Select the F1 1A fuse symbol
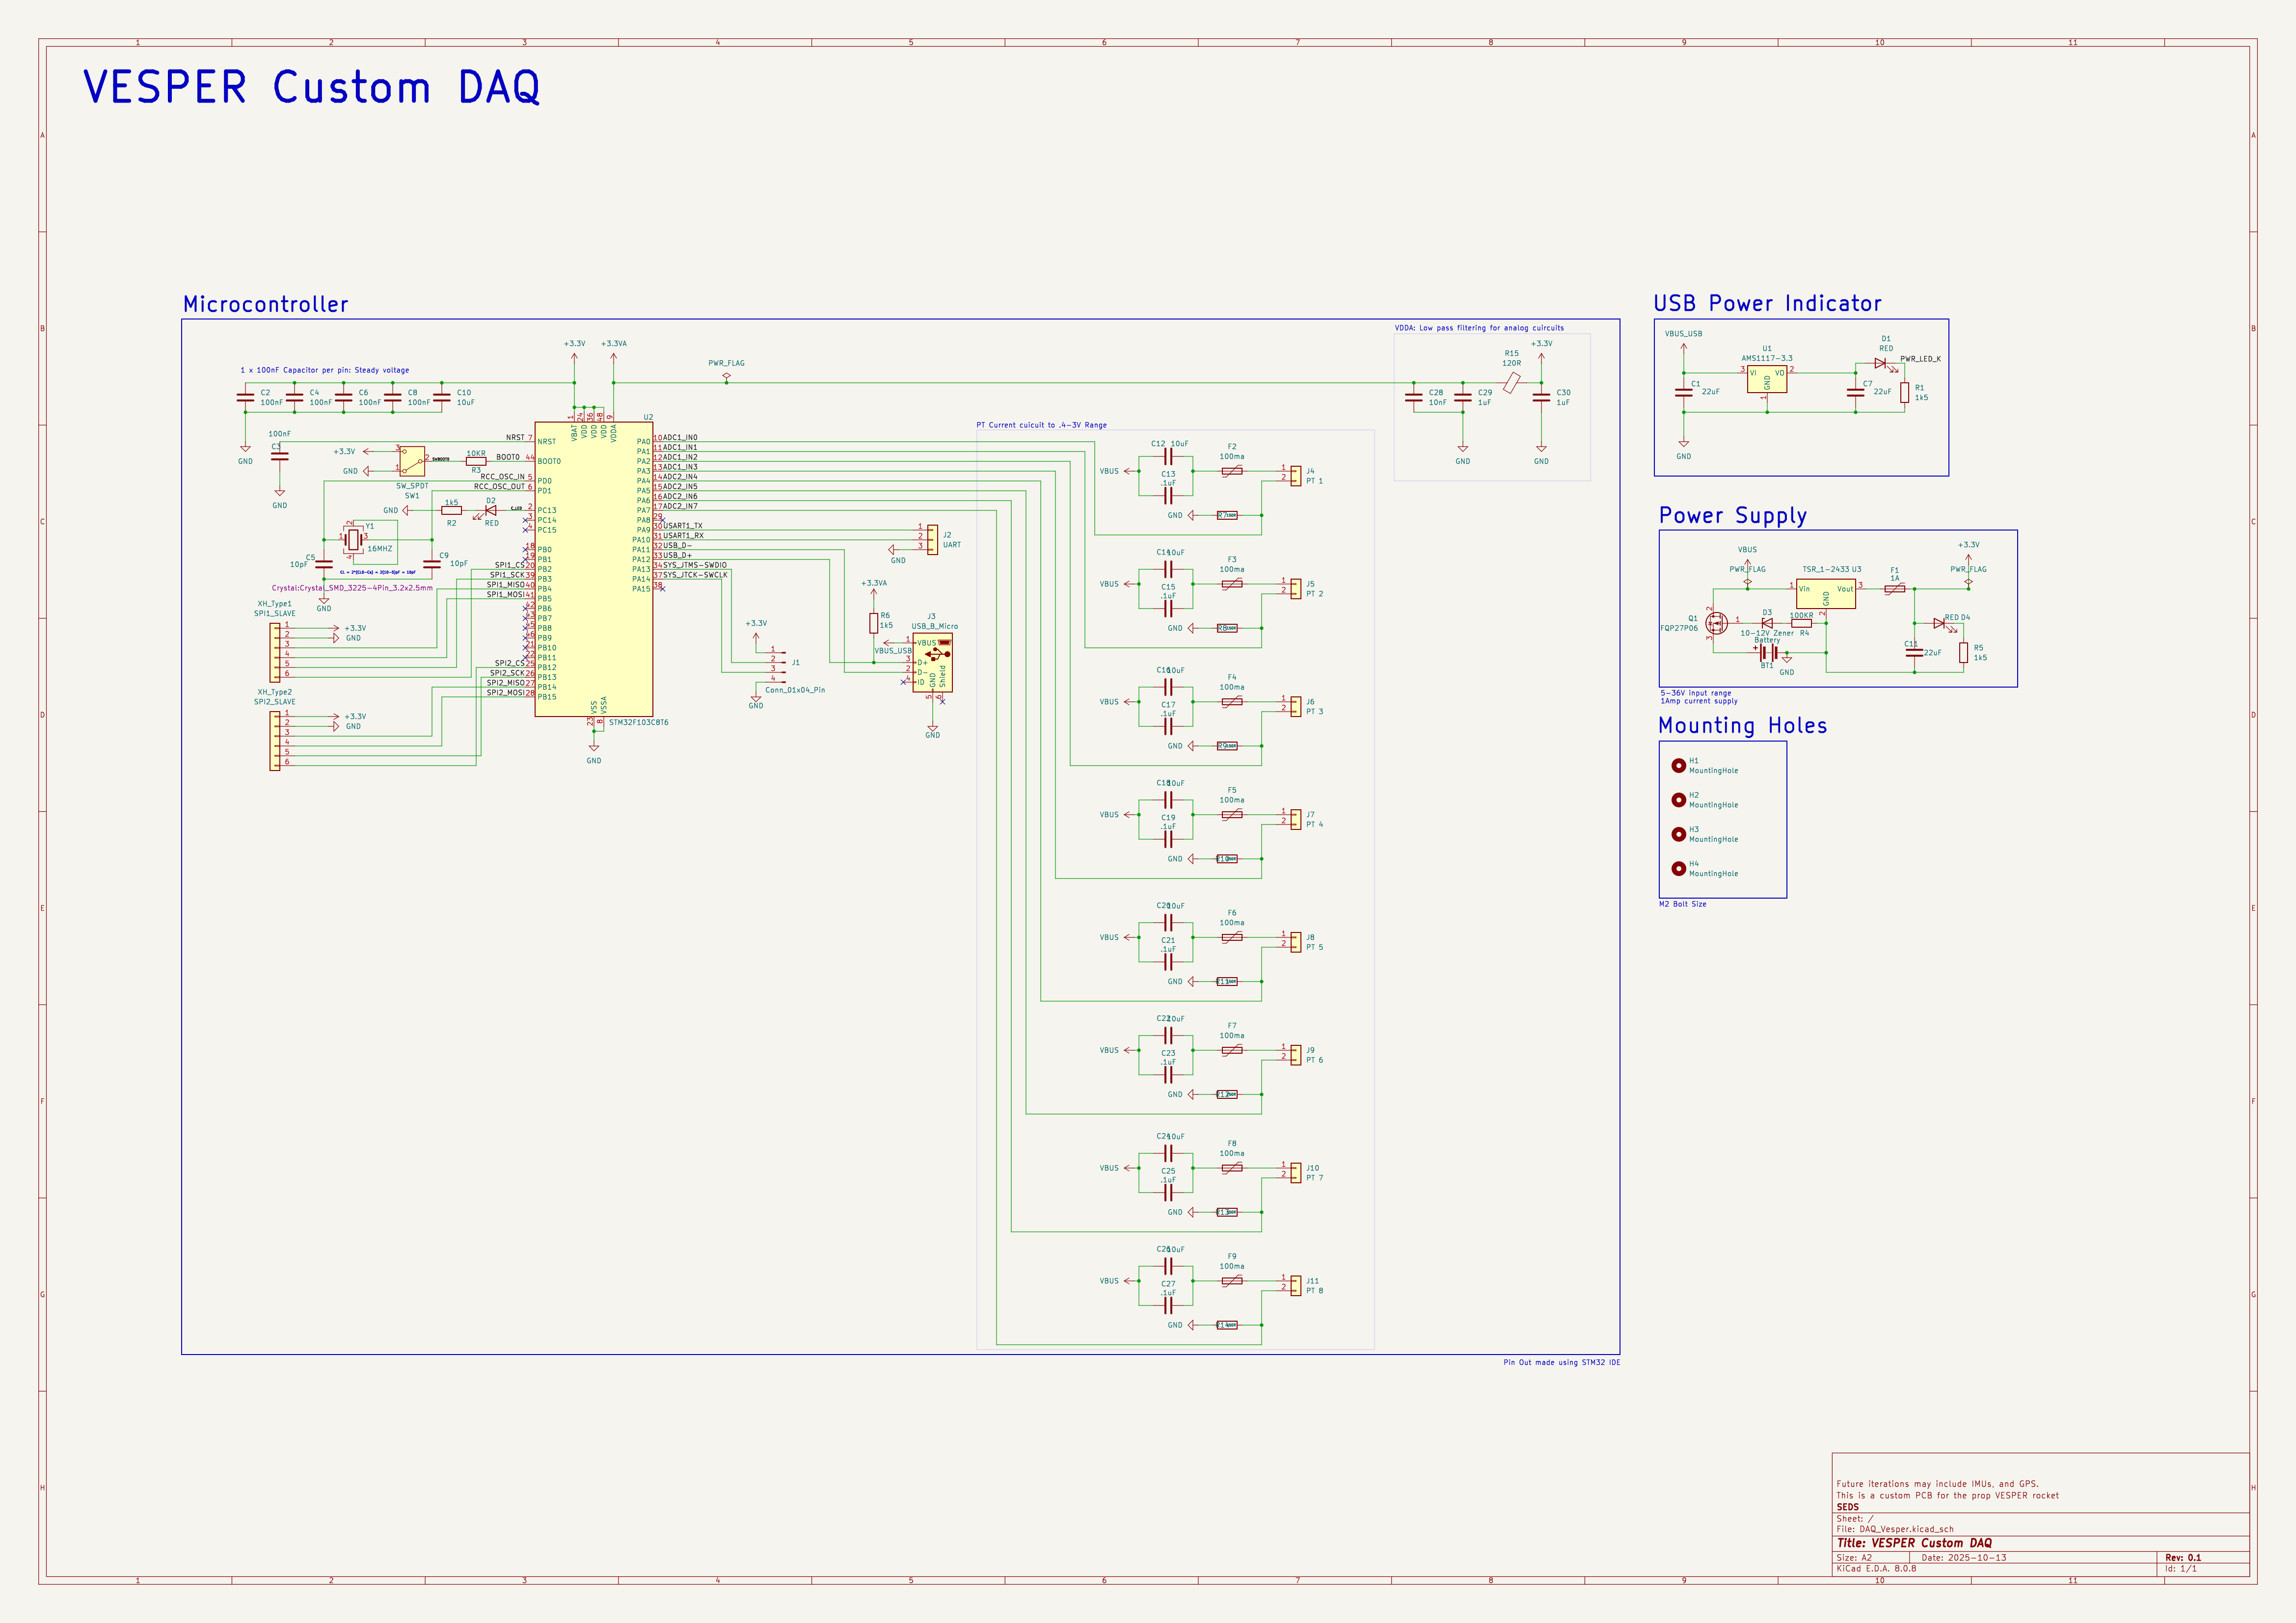Screen dimensions: 2296x1623 pos(1894,589)
